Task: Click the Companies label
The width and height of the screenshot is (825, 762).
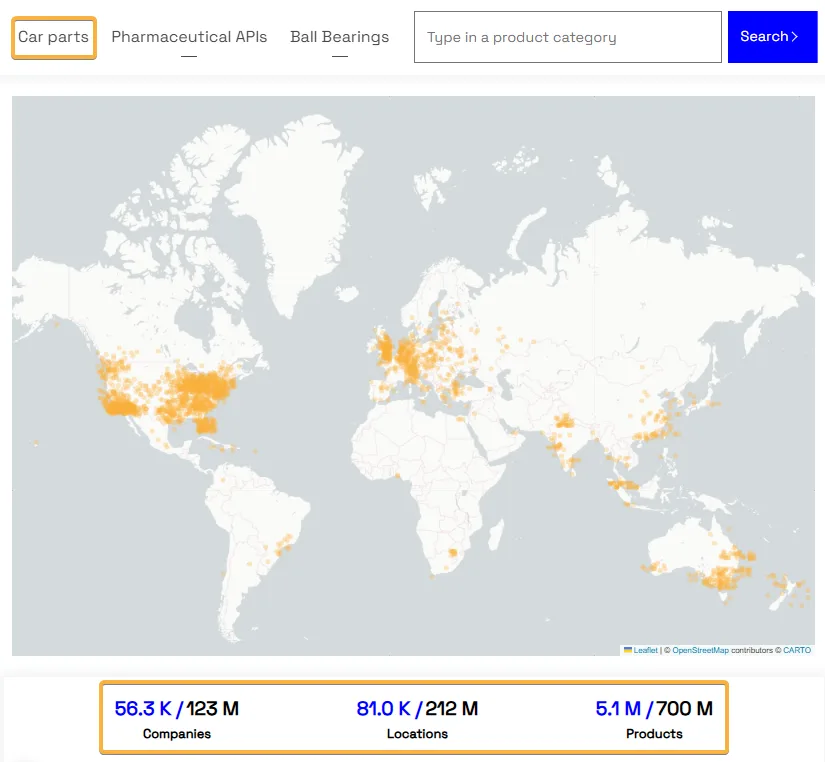Action: (177, 734)
